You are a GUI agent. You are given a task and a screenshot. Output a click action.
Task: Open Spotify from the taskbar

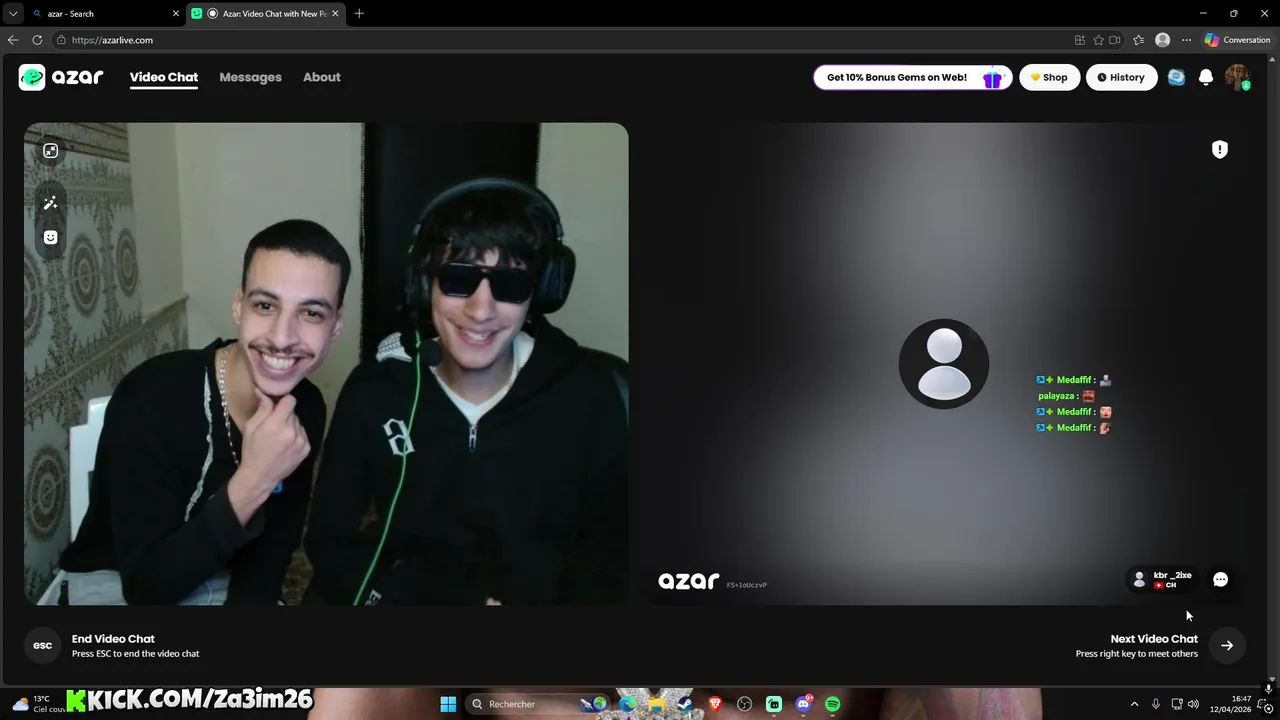(832, 704)
